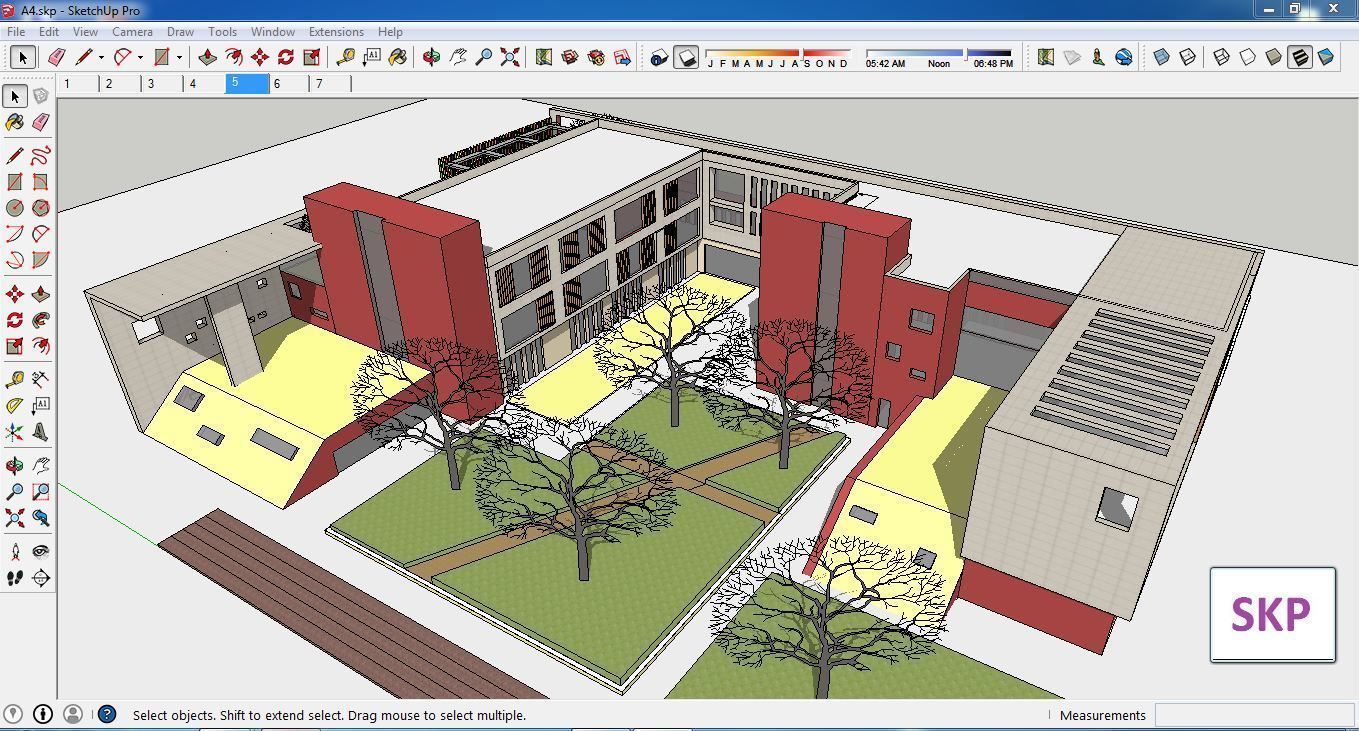Switch to Wireframe style
Image resolution: width=1359 pixels, height=731 pixels.
click(1221, 57)
